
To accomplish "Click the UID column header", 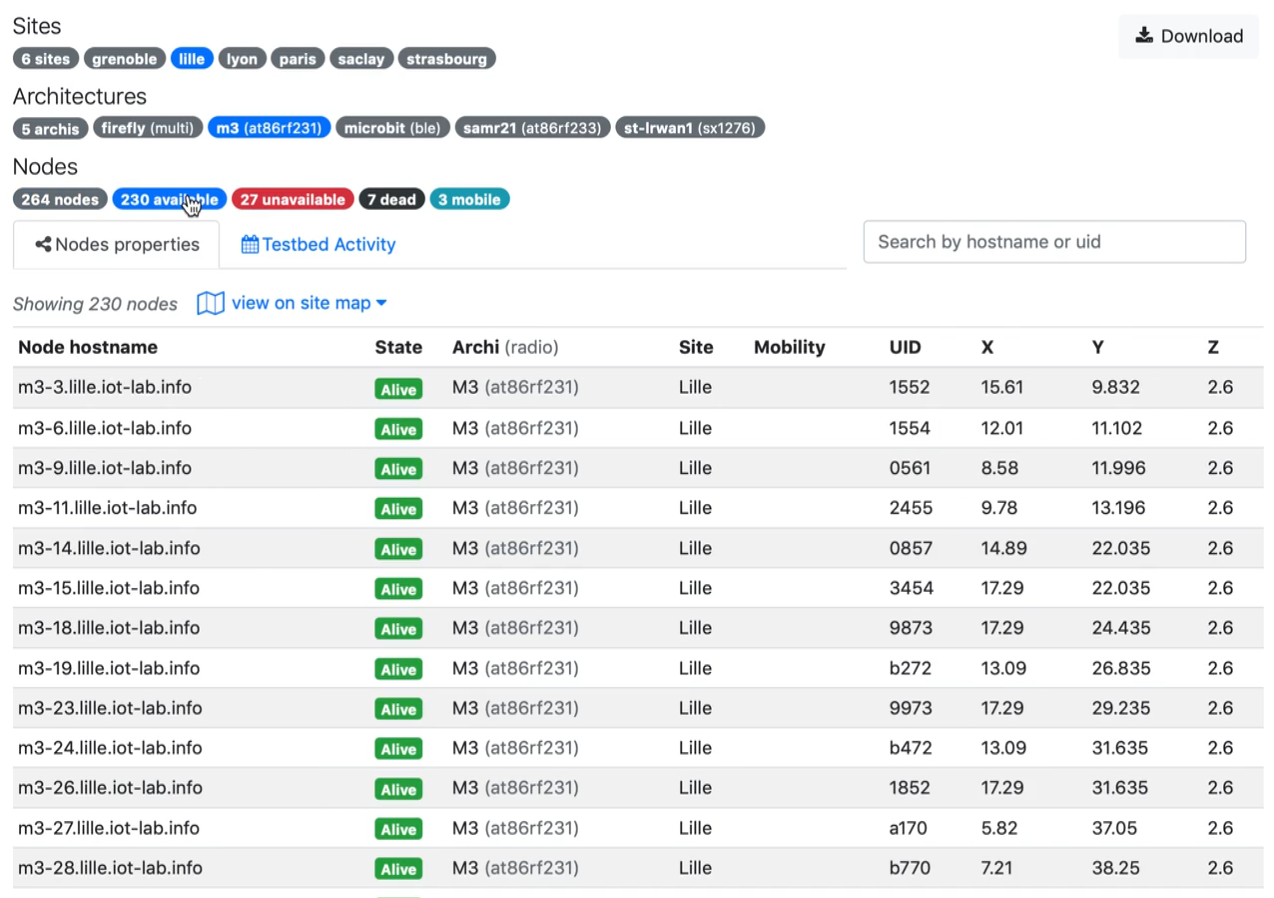I will tap(905, 347).
